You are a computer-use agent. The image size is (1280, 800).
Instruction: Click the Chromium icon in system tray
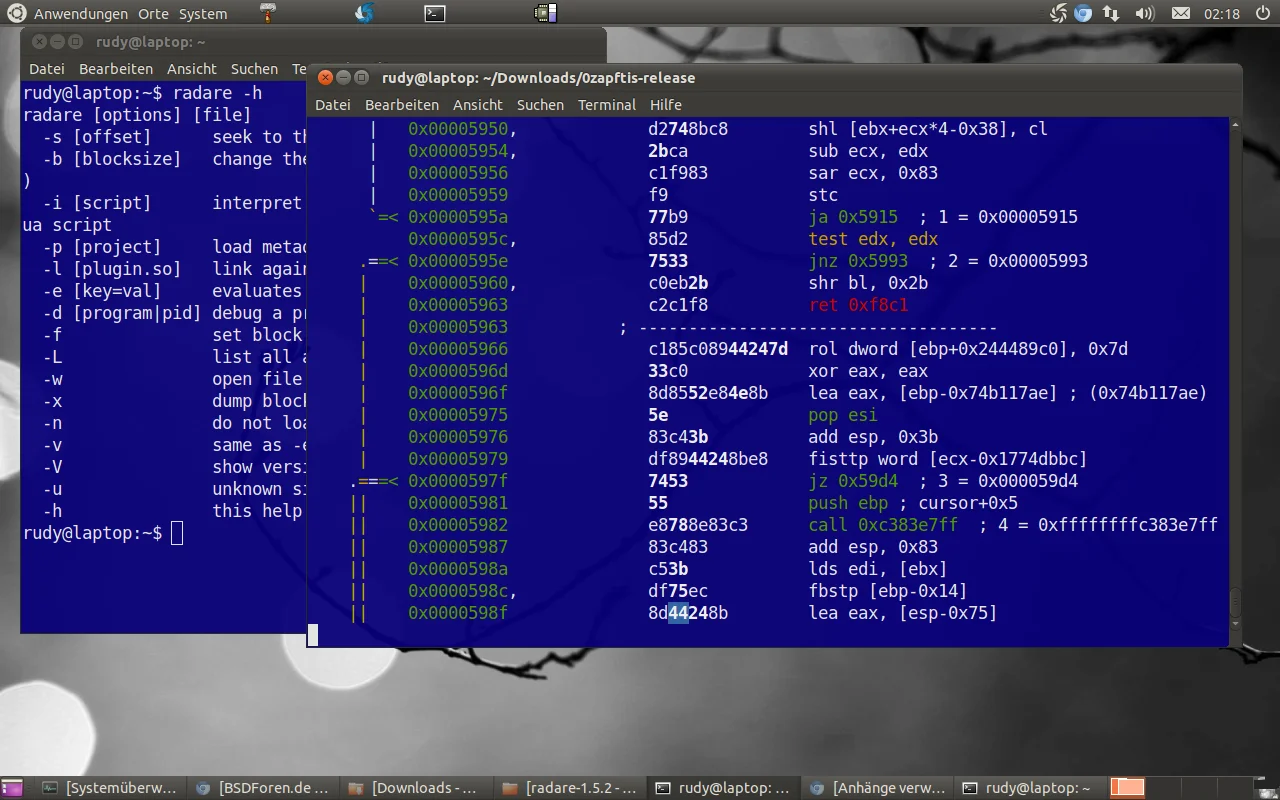coord(1083,13)
